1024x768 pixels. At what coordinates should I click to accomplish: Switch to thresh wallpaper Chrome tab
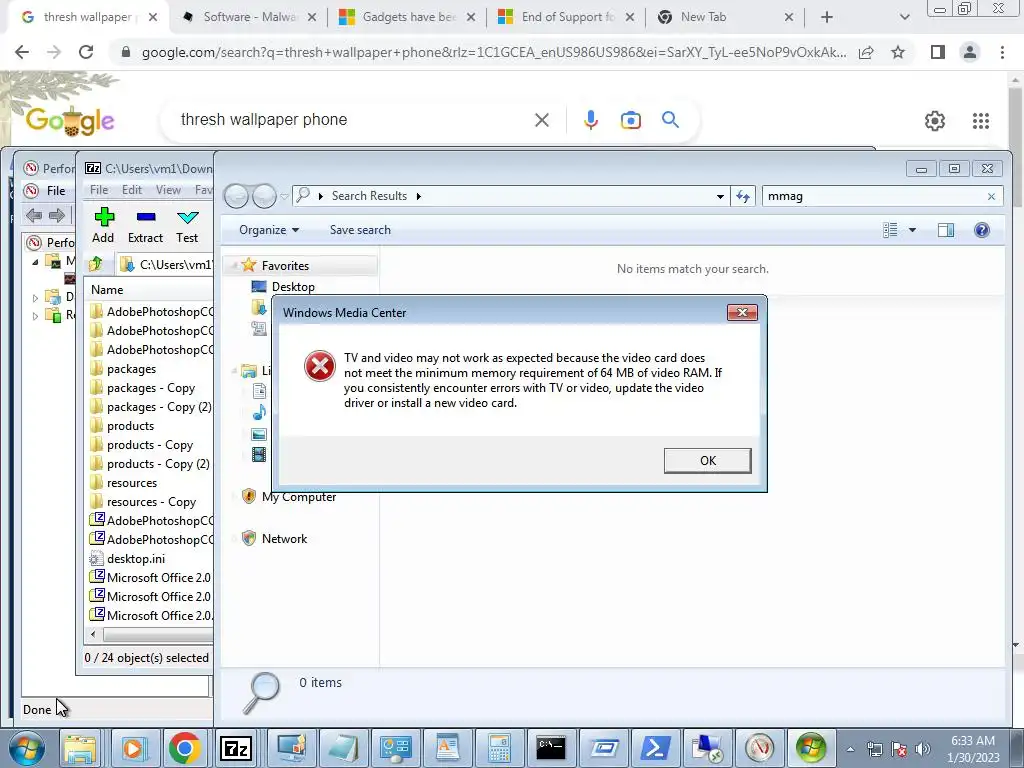(86, 17)
